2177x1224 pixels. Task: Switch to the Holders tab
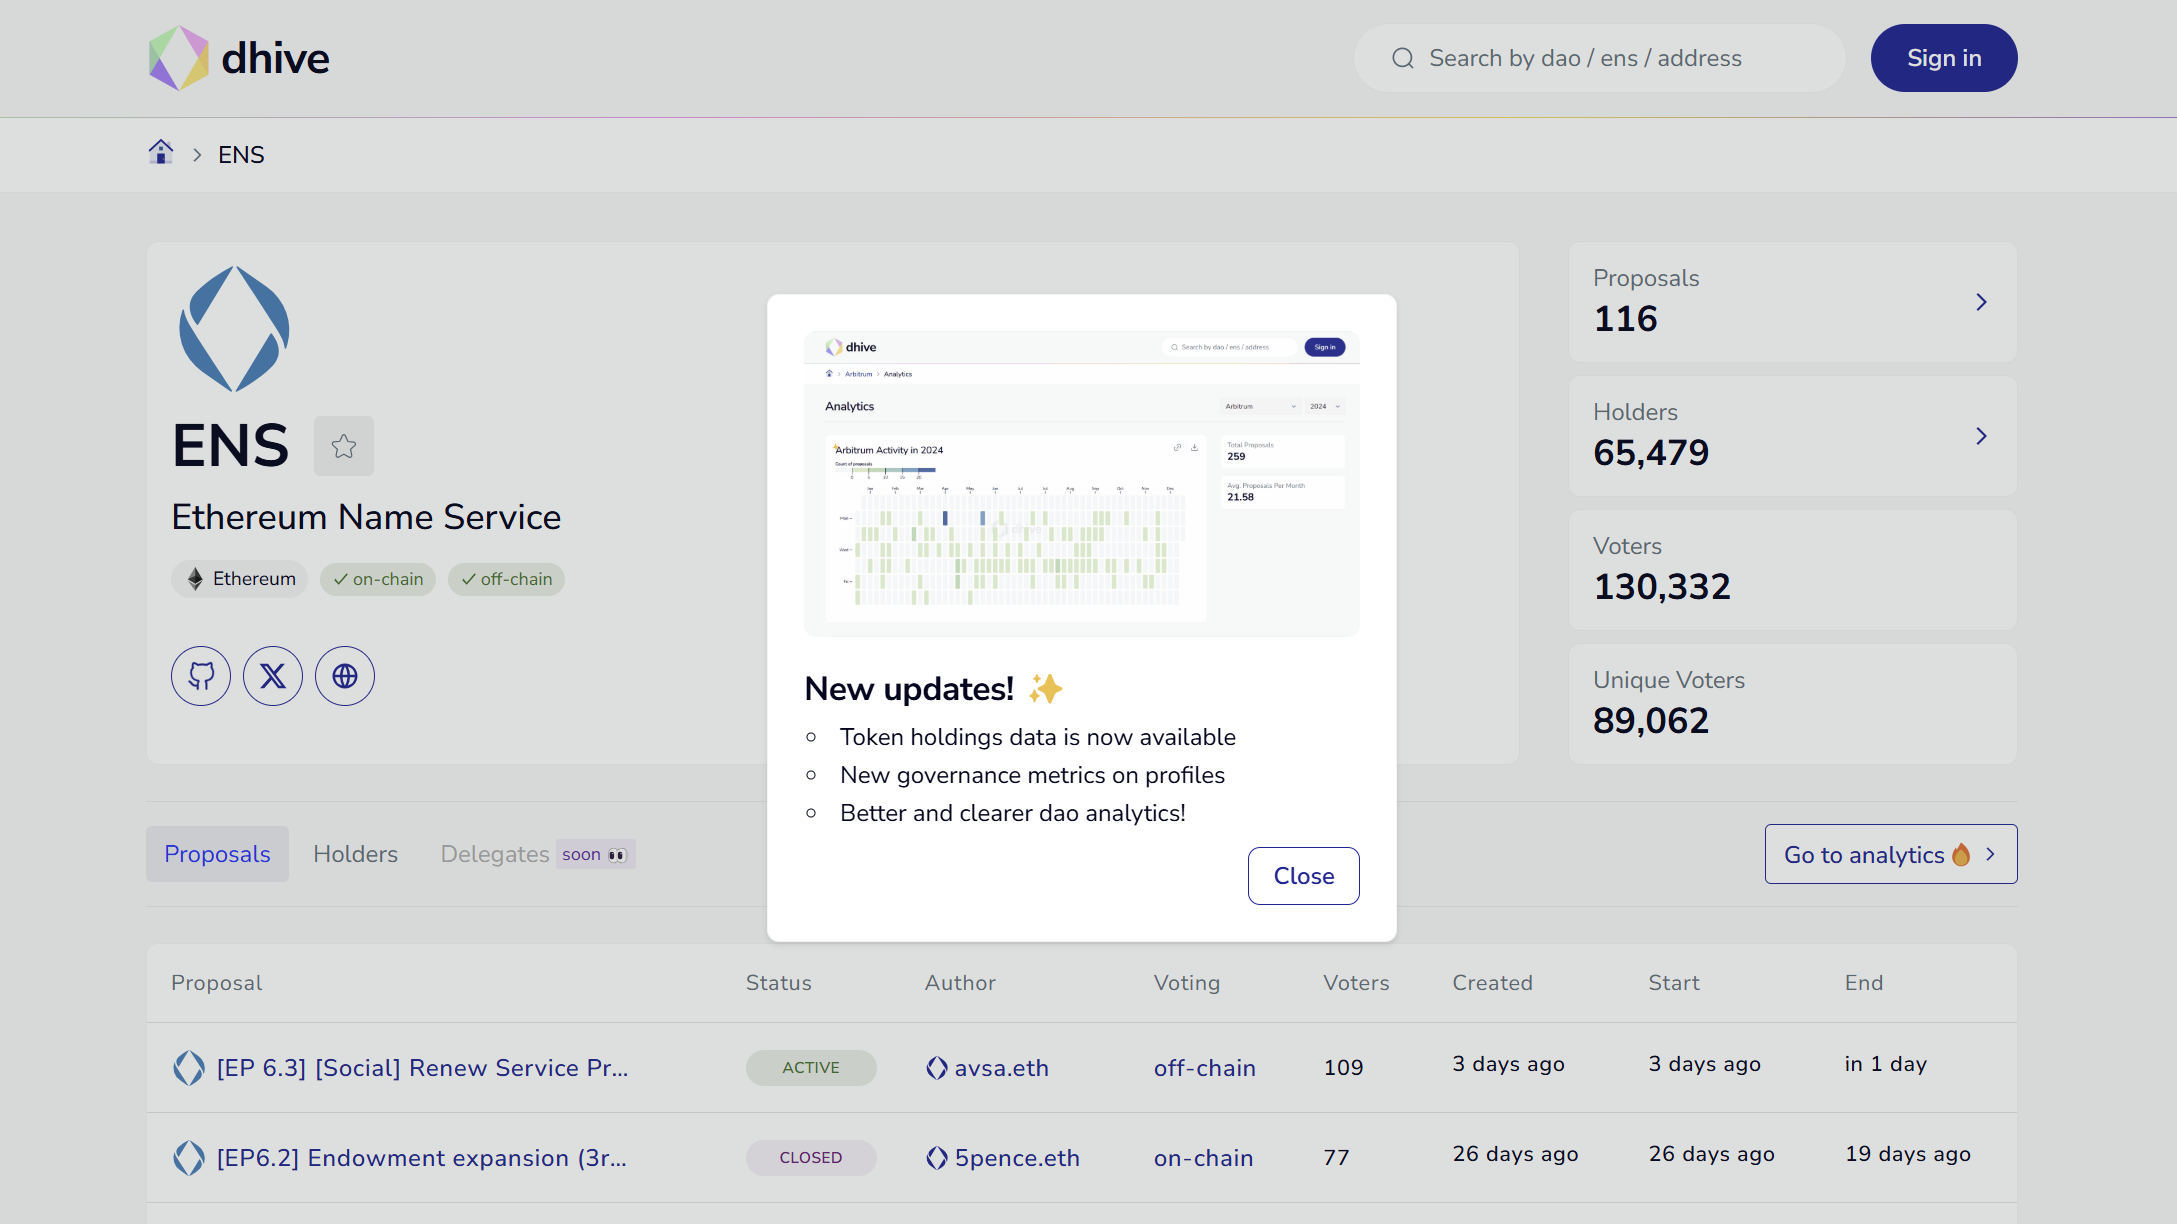point(355,854)
